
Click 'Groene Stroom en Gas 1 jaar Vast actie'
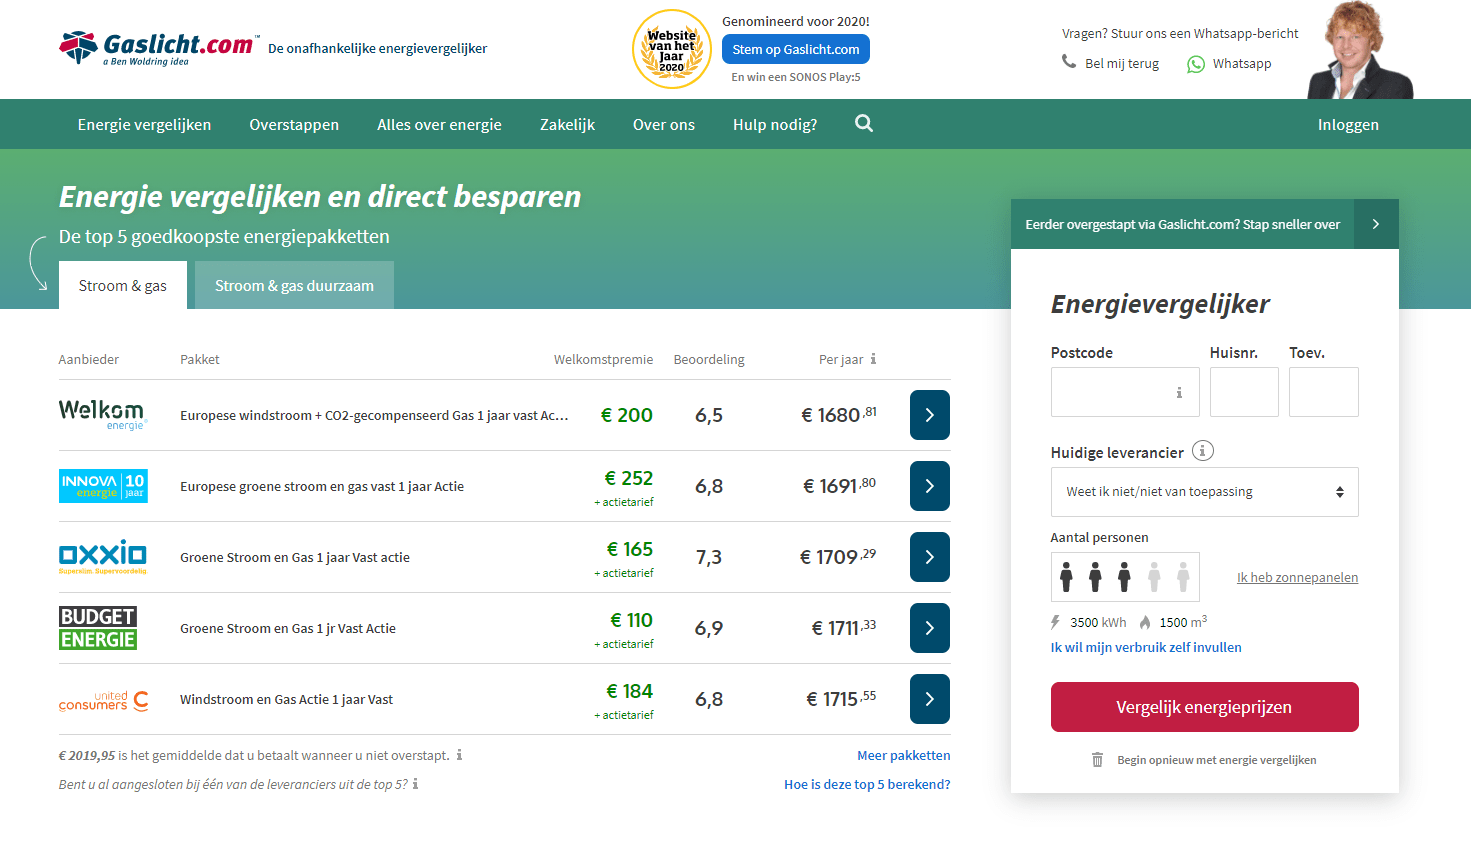pyautogui.click(x=295, y=557)
